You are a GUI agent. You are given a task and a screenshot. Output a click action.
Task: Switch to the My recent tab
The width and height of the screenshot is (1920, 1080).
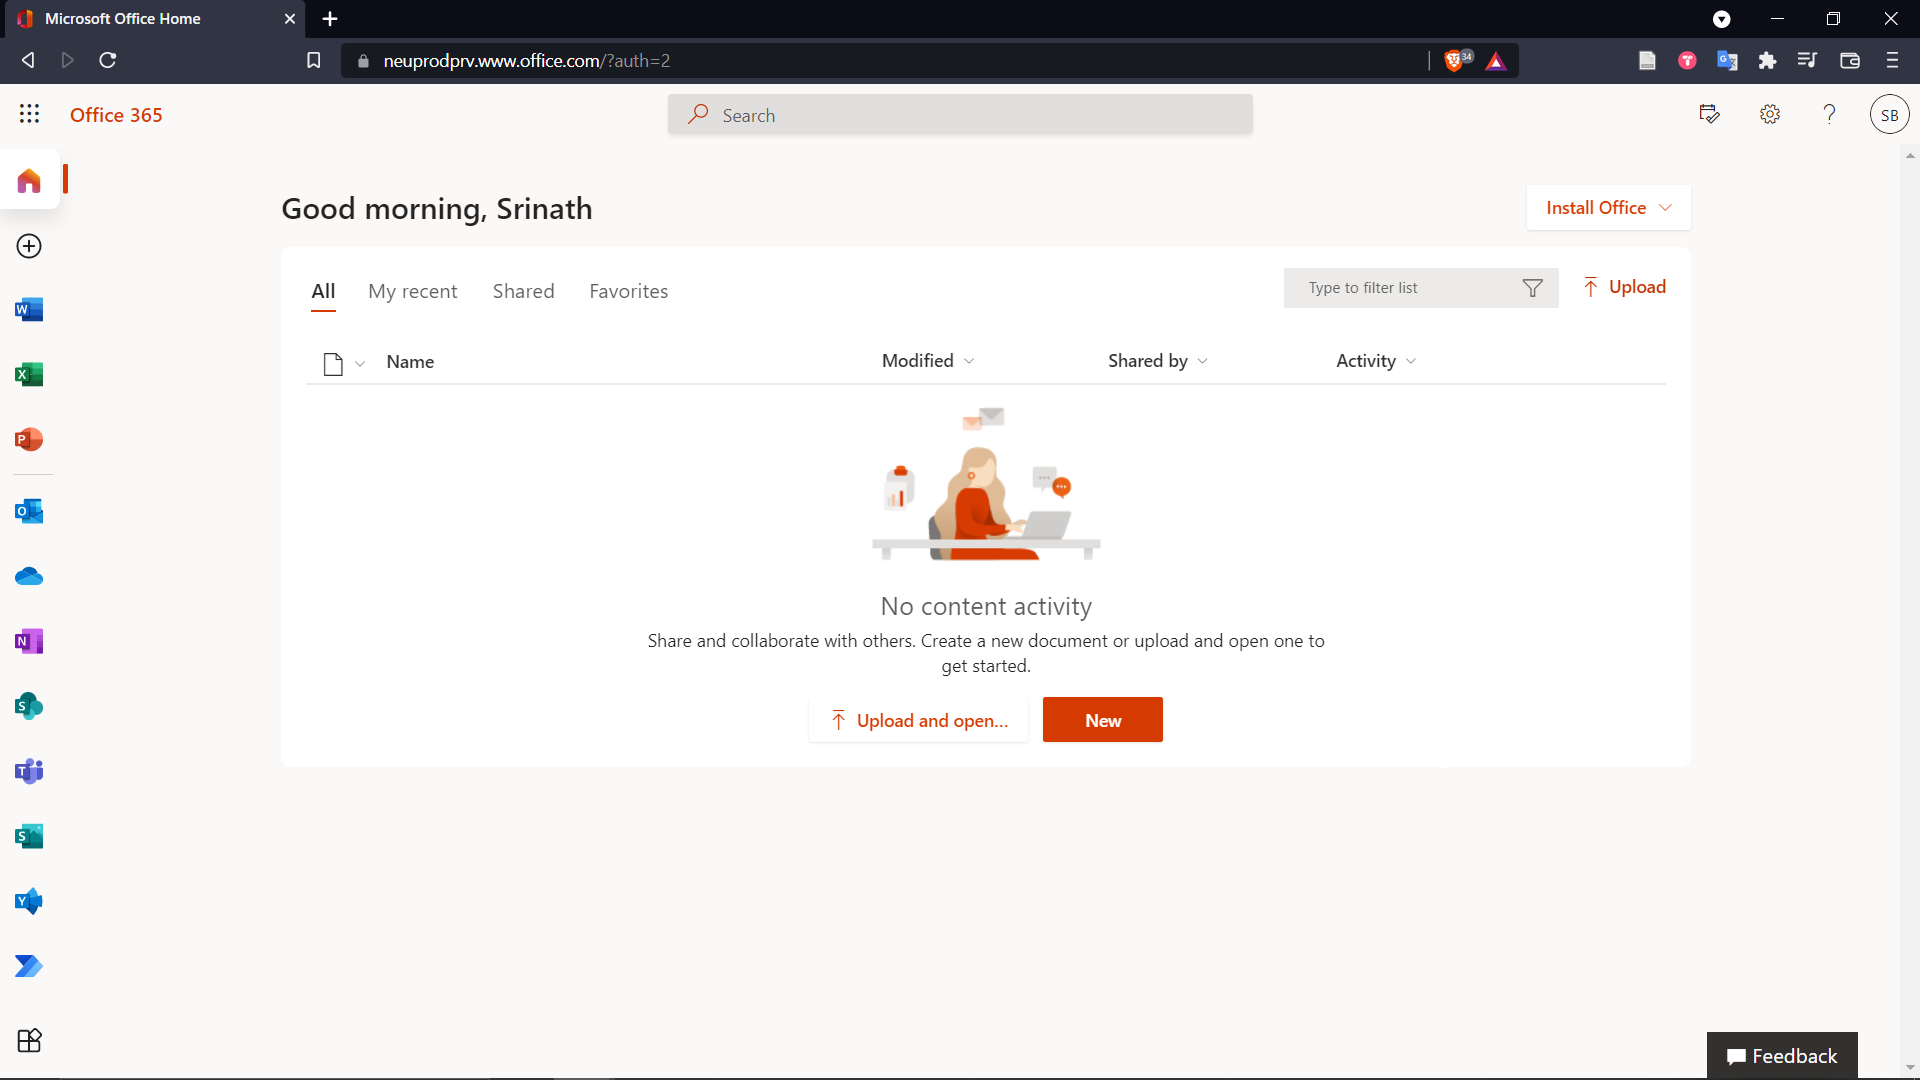[412, 291]
